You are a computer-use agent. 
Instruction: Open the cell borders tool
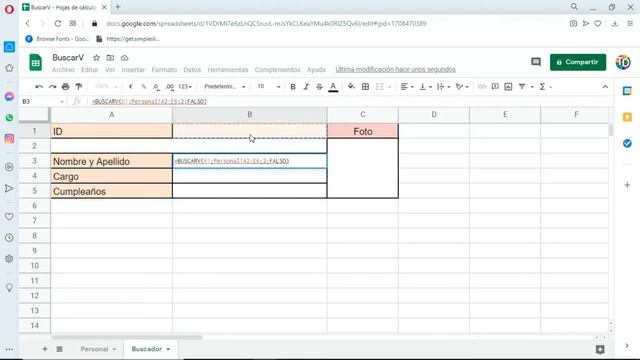coord(365,87)
